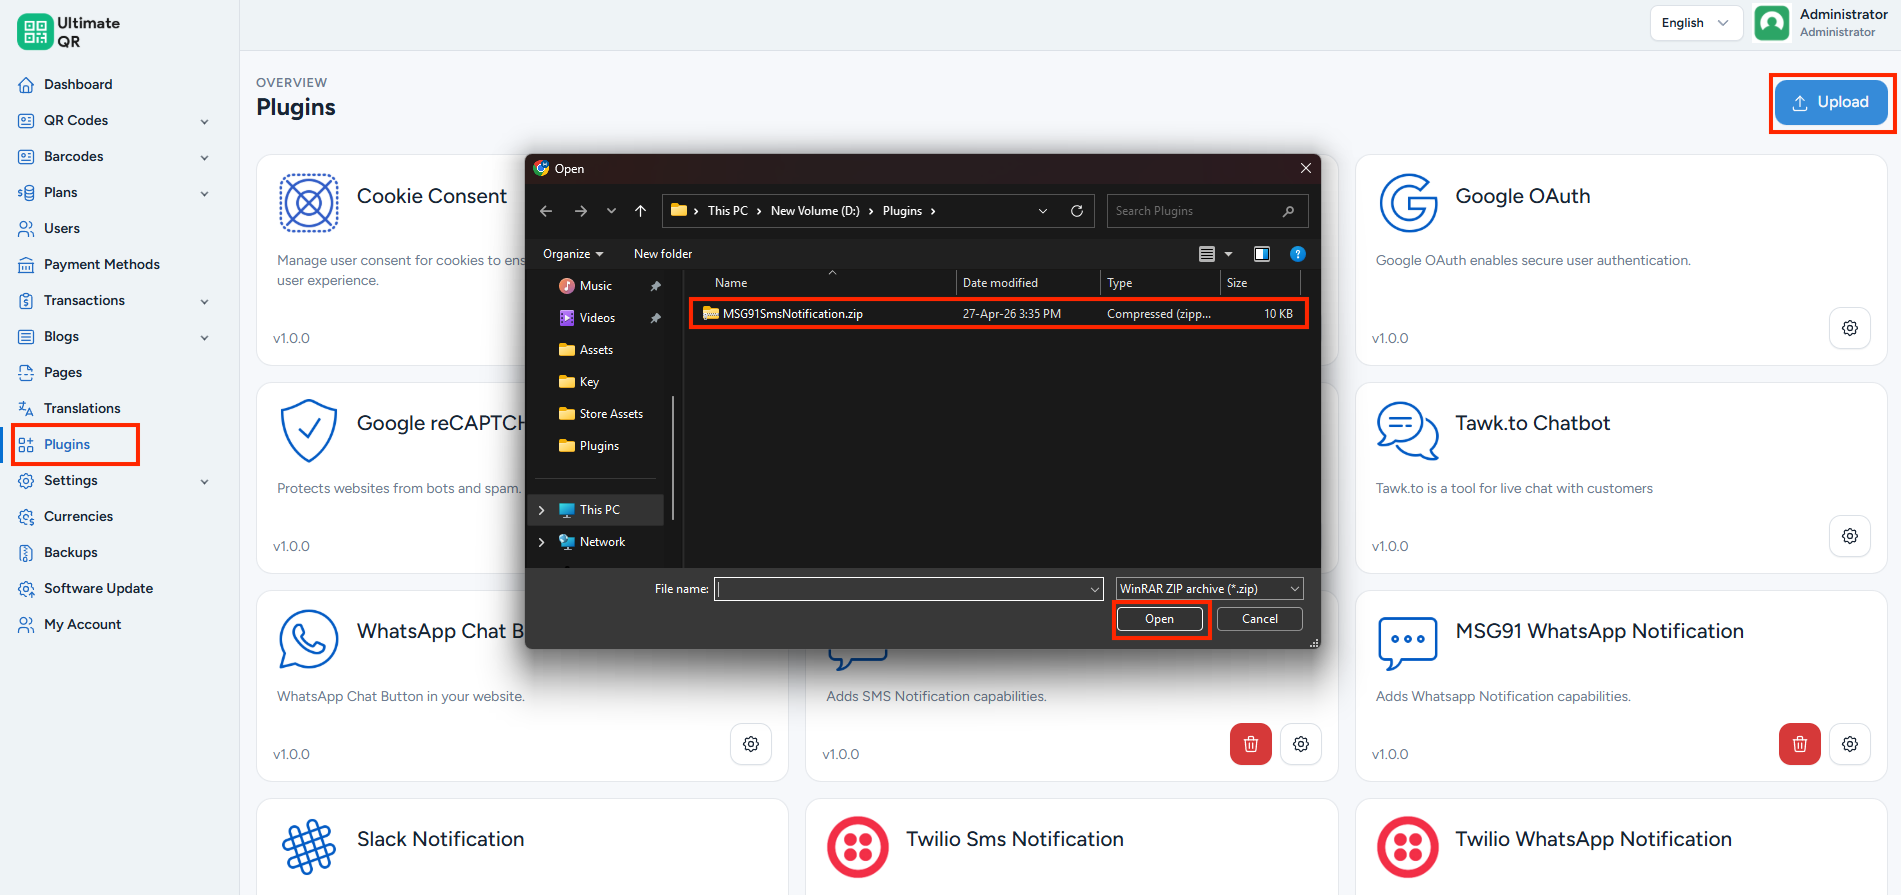
Task: Click the Upload plugin button
Action: click(x=1831, y=102)
